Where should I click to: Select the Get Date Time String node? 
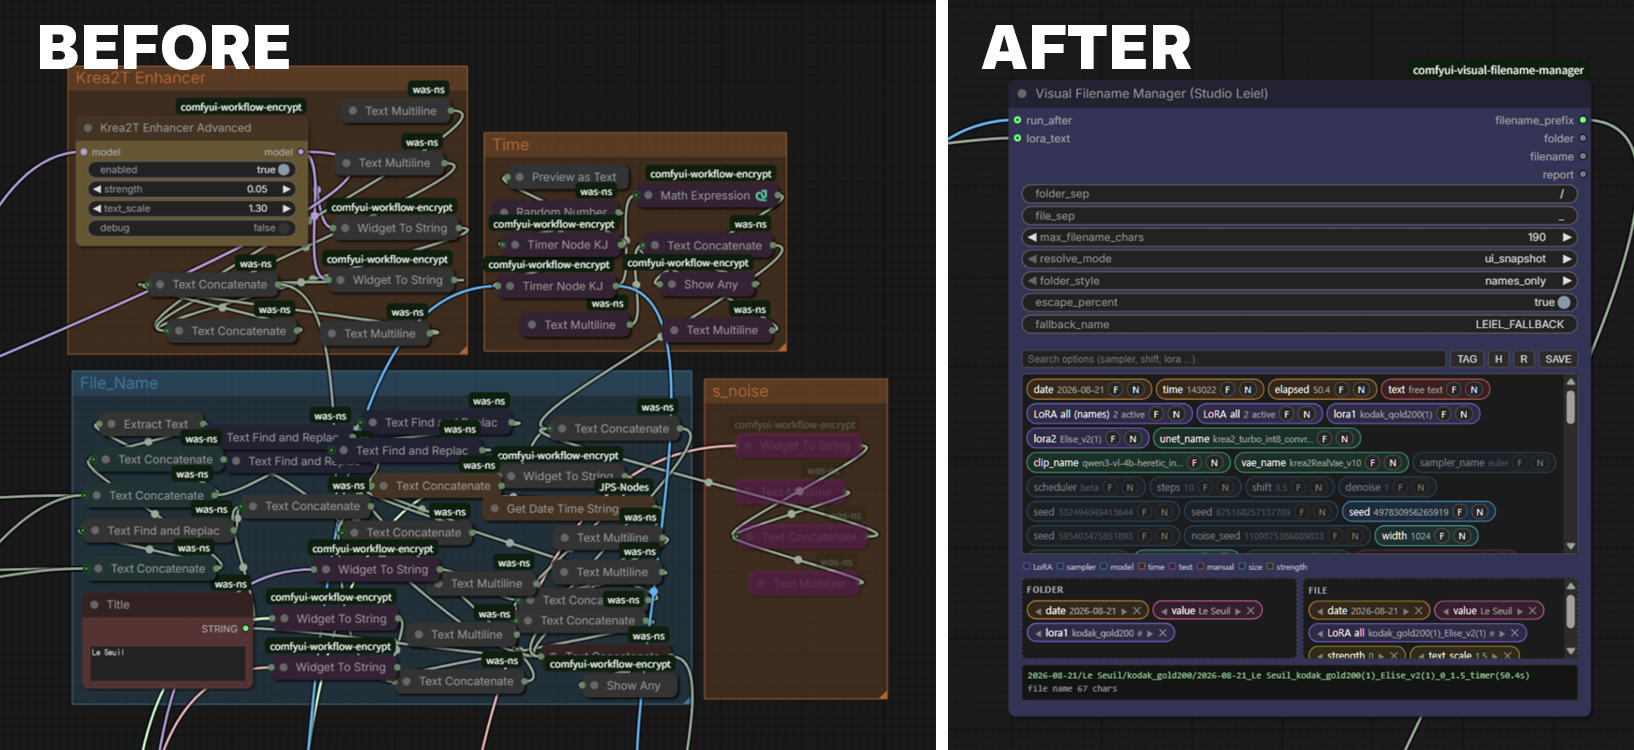pyautogui.click(x=556, y=509)
